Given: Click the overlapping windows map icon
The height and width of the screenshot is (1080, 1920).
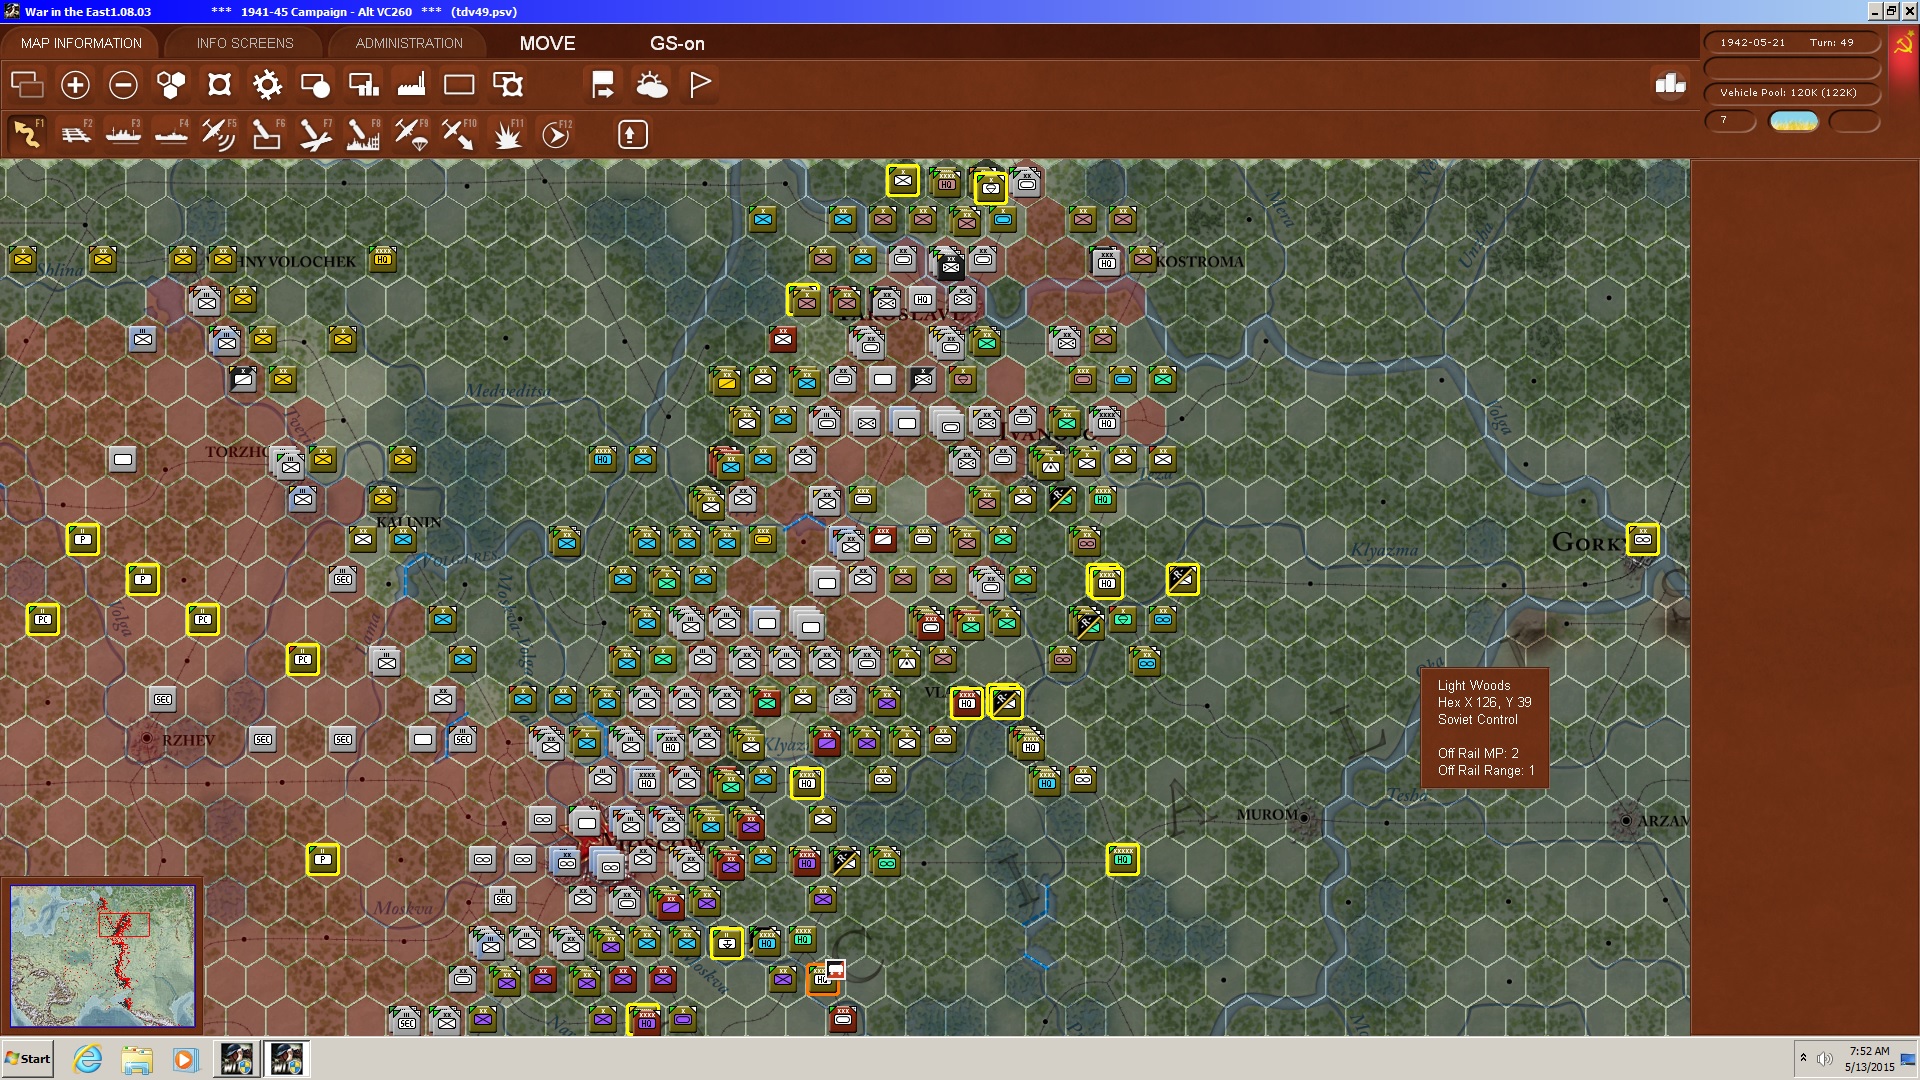Looking at the screenshot, I should (27, 85).
